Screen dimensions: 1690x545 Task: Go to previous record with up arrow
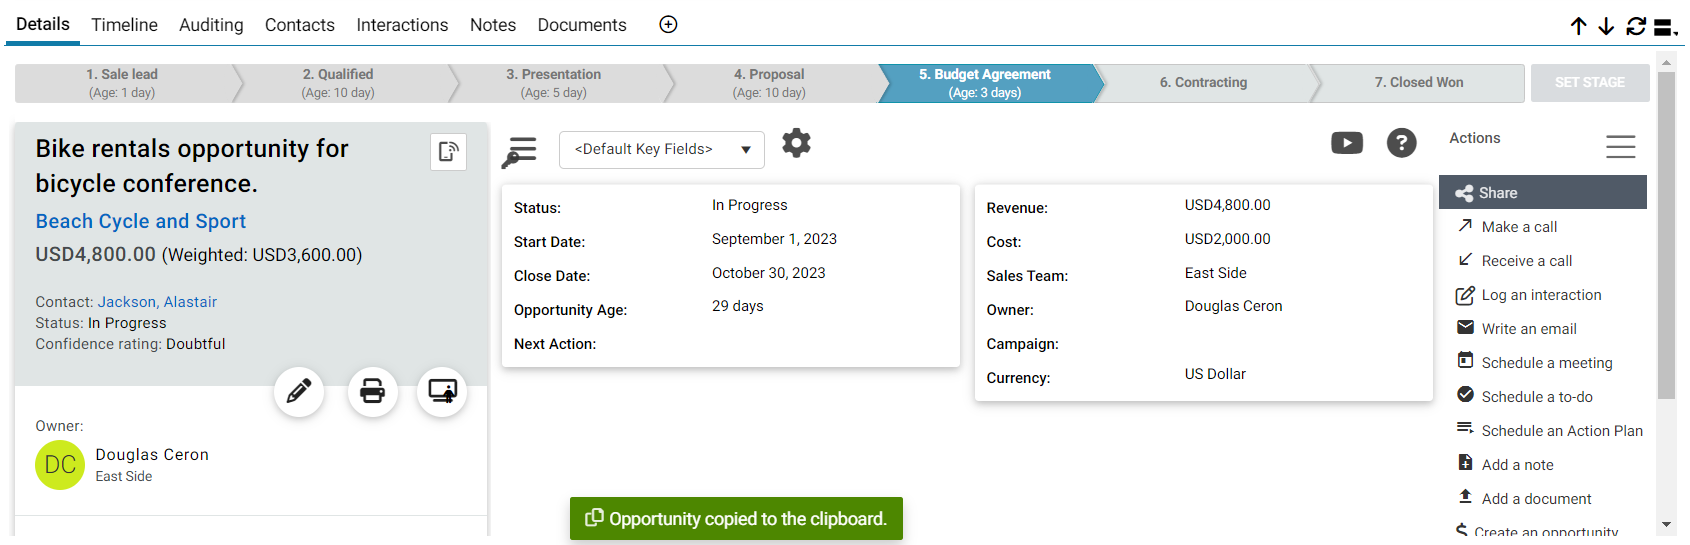tap(1578, 26)
